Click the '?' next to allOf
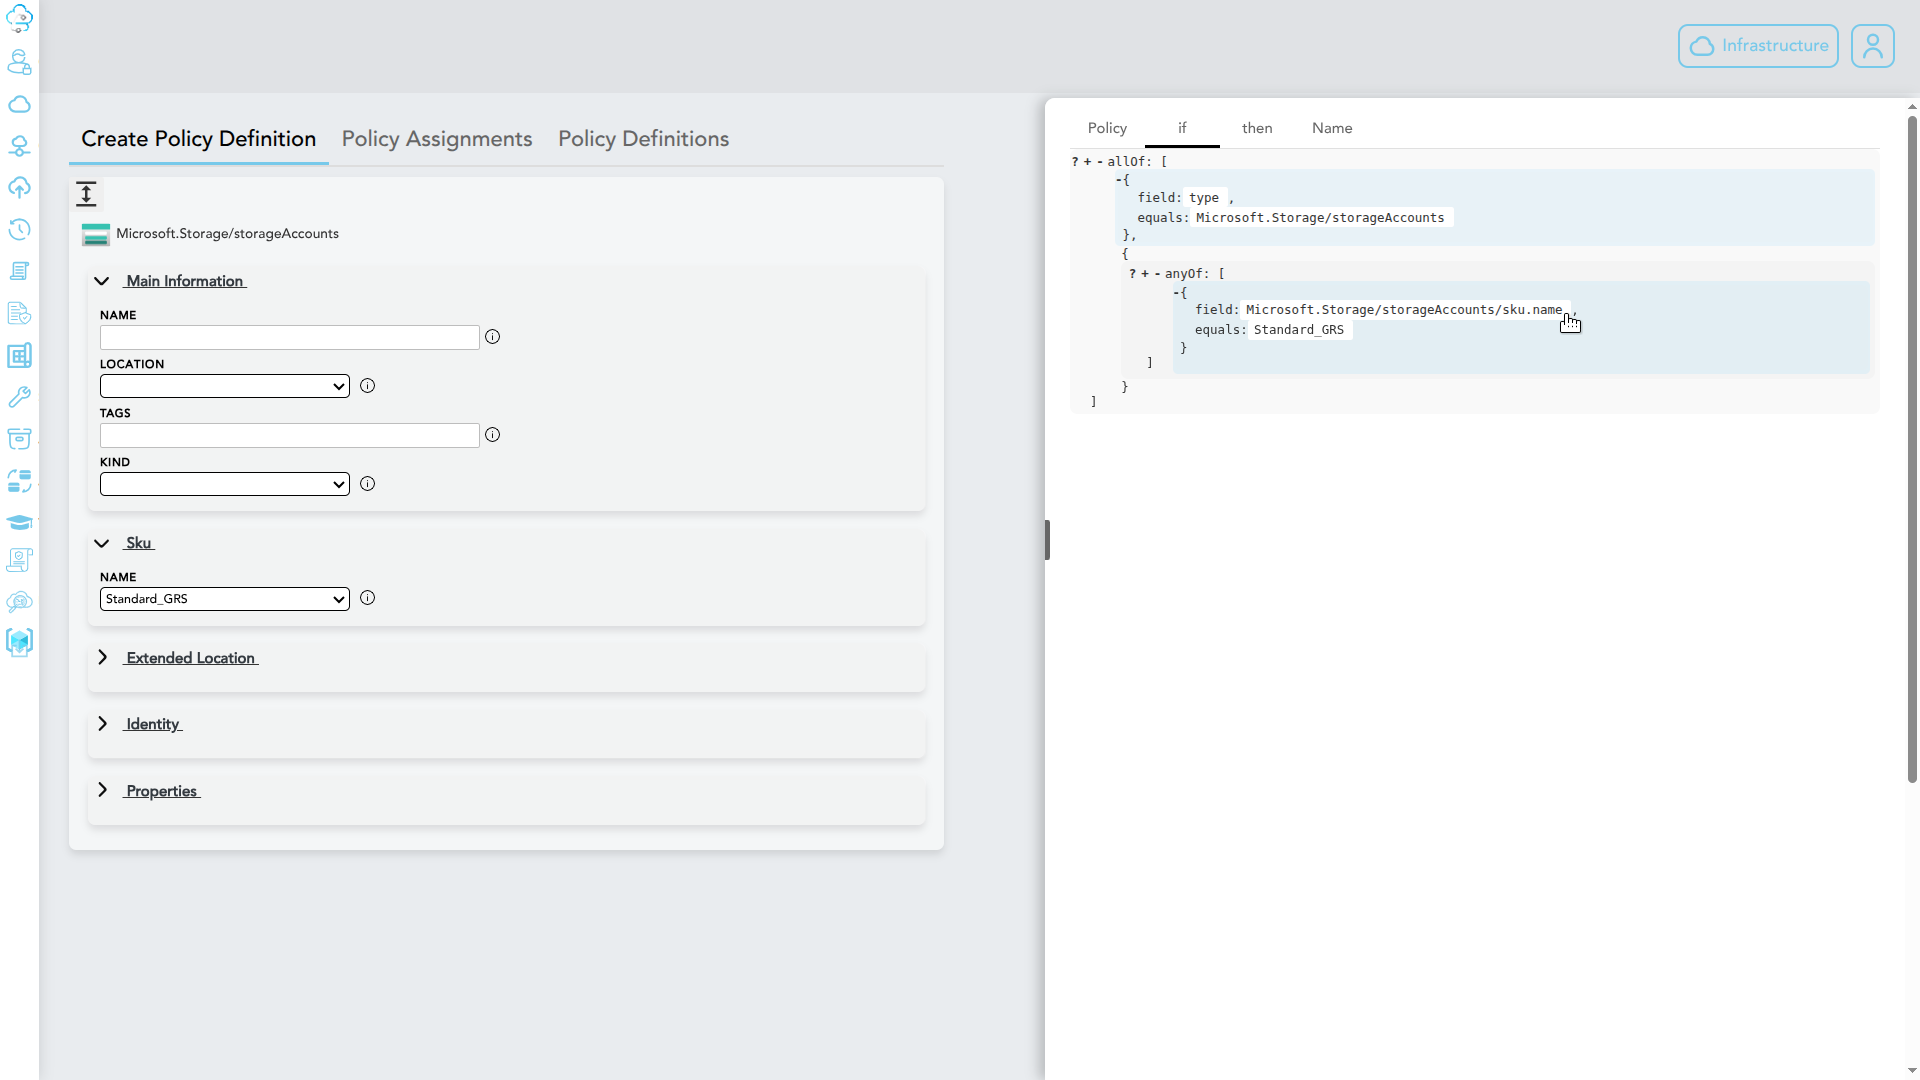The image size is (1920, 1080). [x=1075, y=162]
